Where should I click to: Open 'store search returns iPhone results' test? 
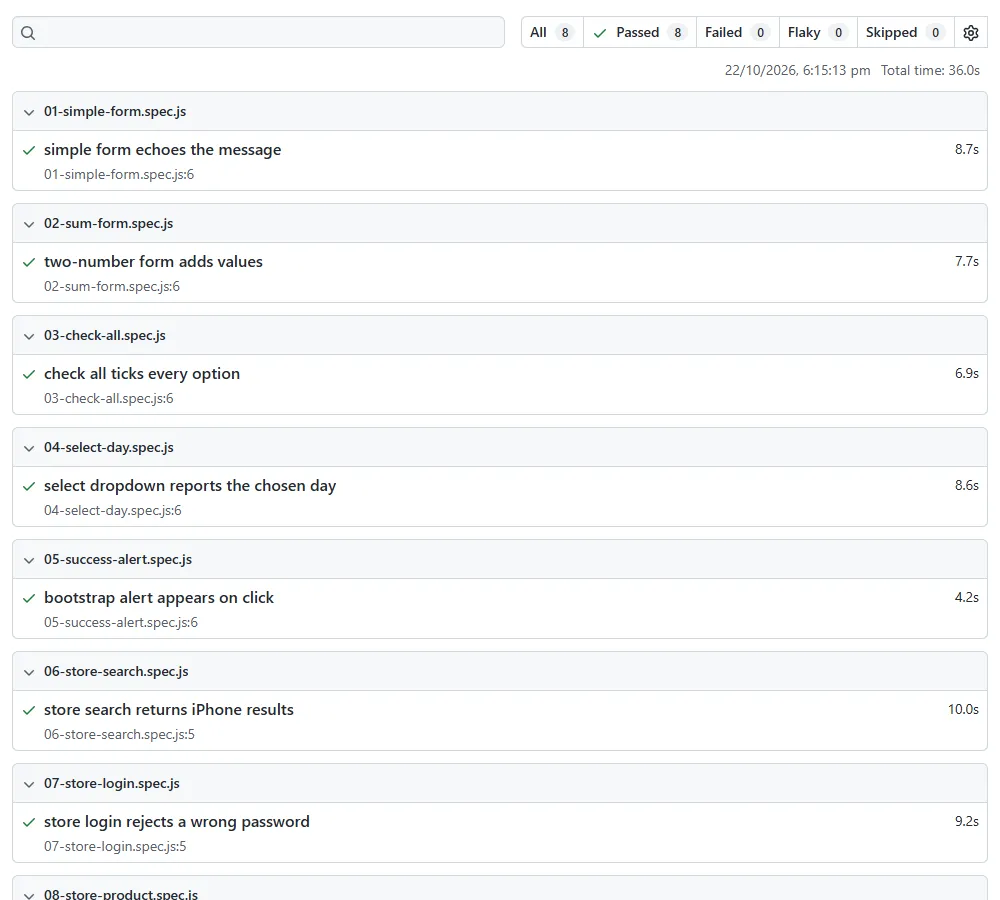[x=169, y=710]
